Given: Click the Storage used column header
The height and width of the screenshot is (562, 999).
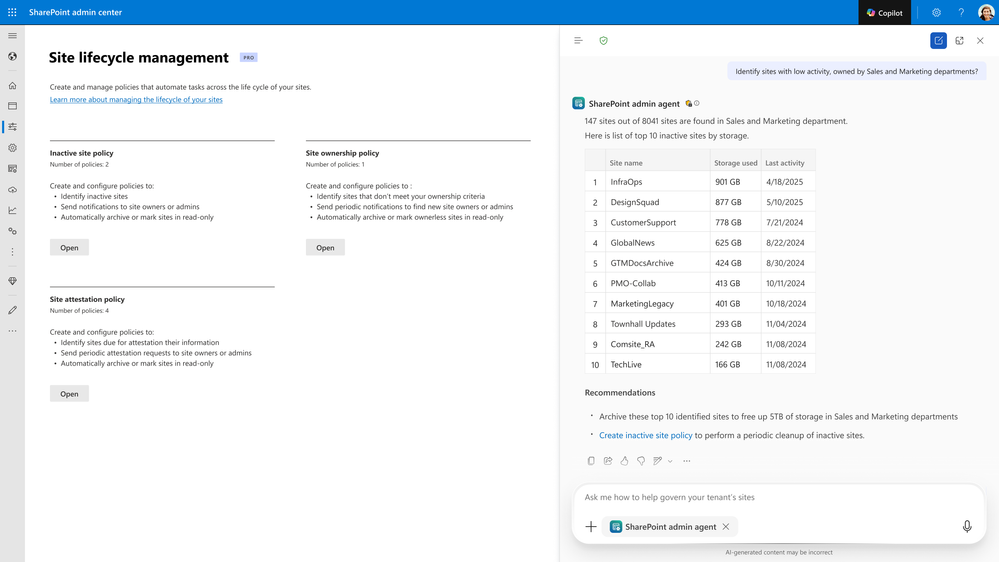Looking at the screenshot, I should (735, 163).
